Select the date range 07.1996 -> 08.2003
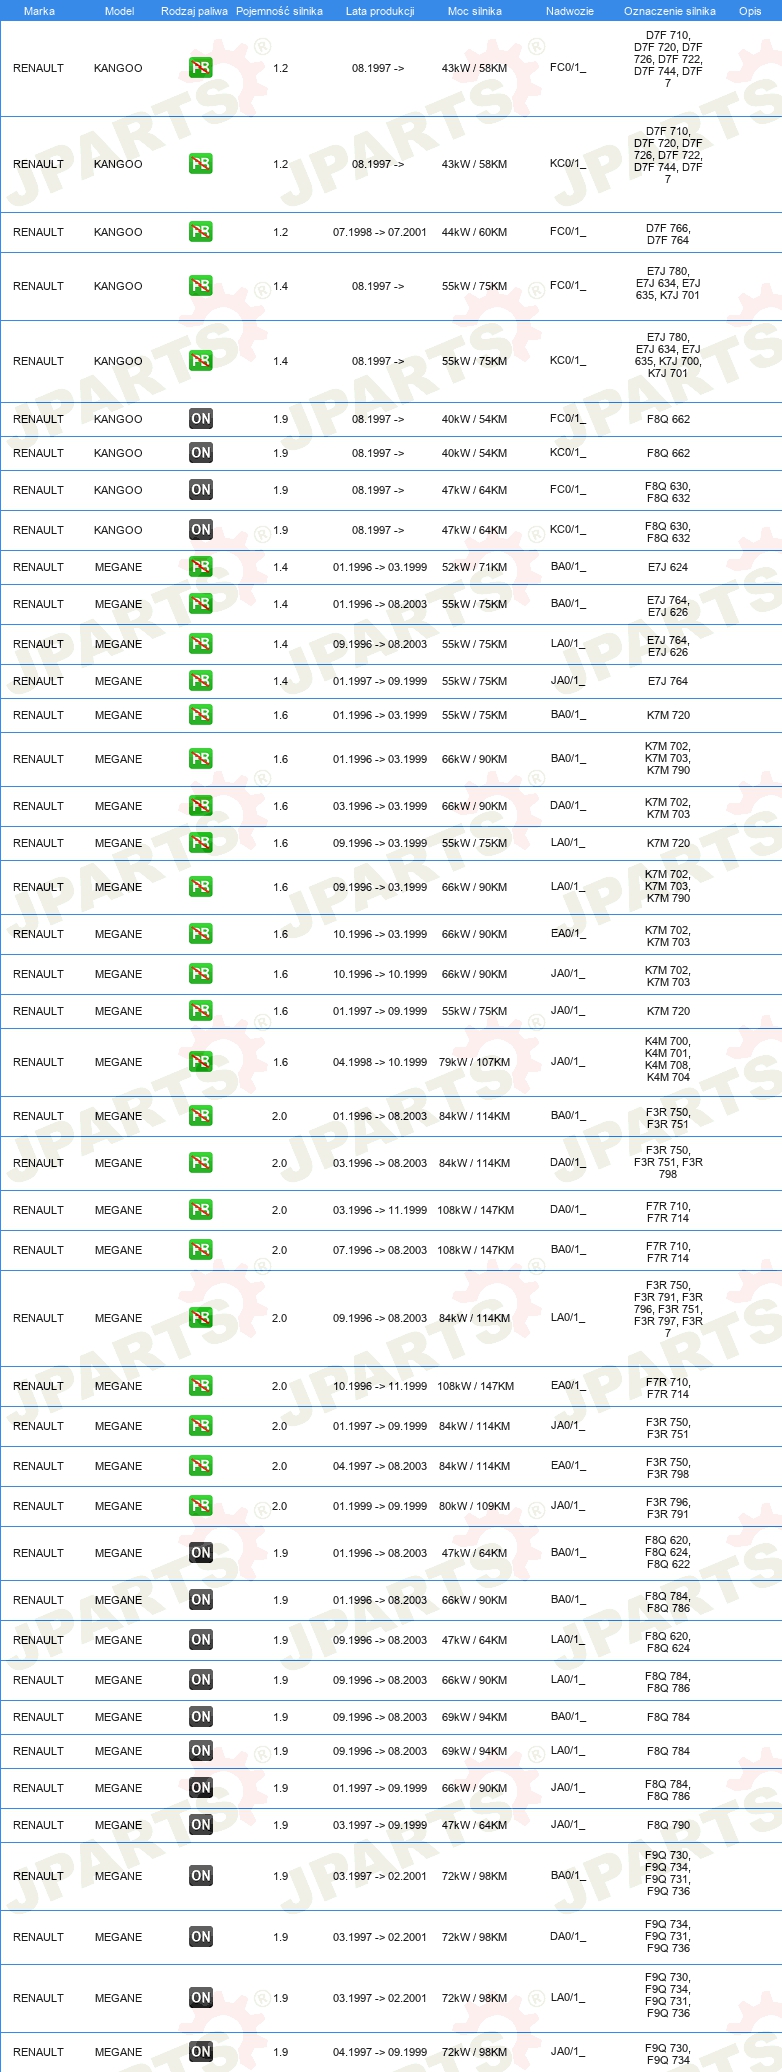Image resolution: width=782 pixels, height=2072 pixels. point(380,1250)
